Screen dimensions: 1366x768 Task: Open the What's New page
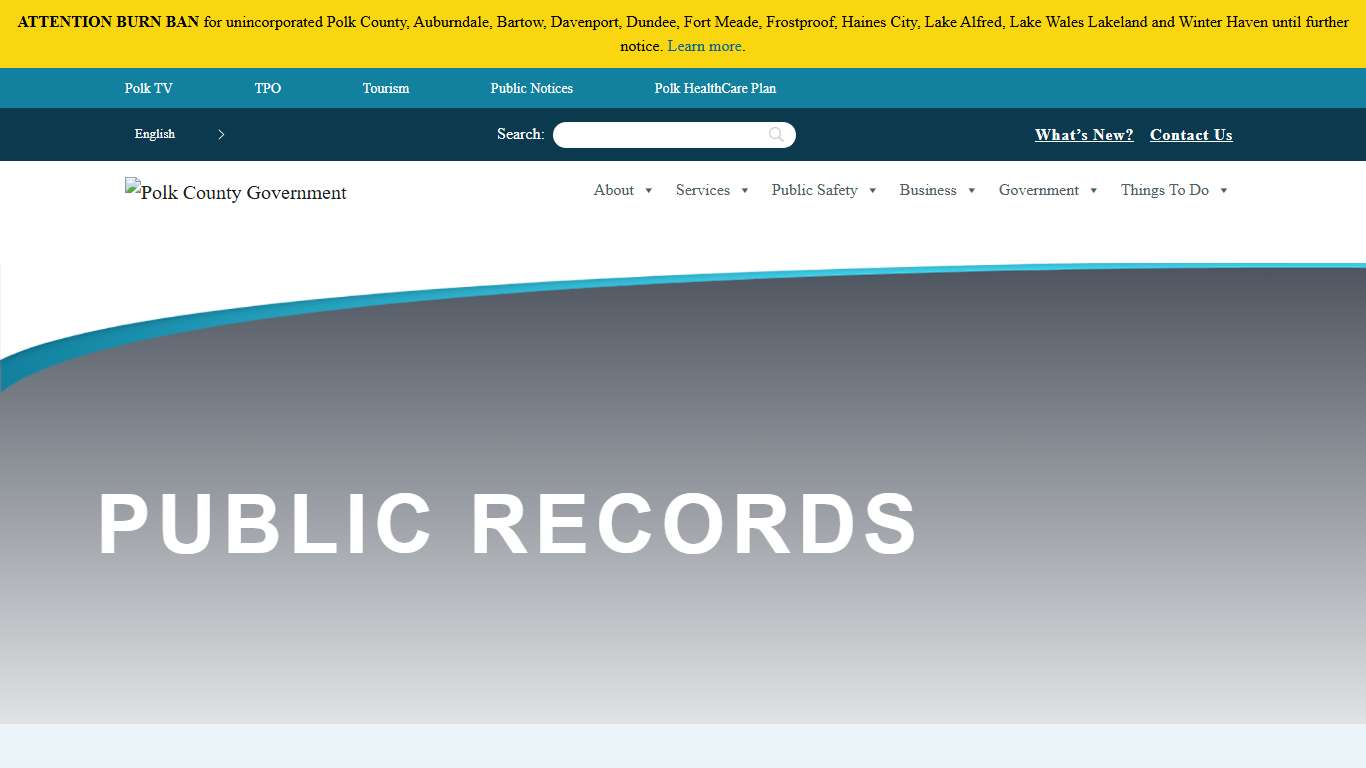click(1084, 134)
